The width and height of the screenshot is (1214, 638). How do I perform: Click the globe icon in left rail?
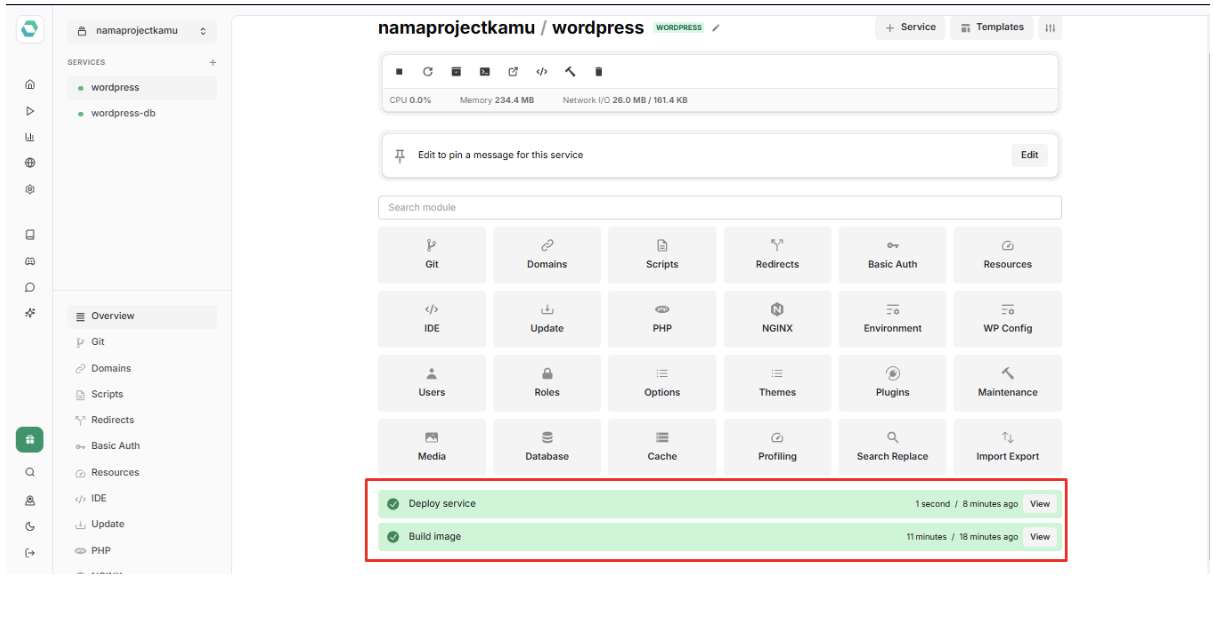pyautogui.click(x=30, y=163)
